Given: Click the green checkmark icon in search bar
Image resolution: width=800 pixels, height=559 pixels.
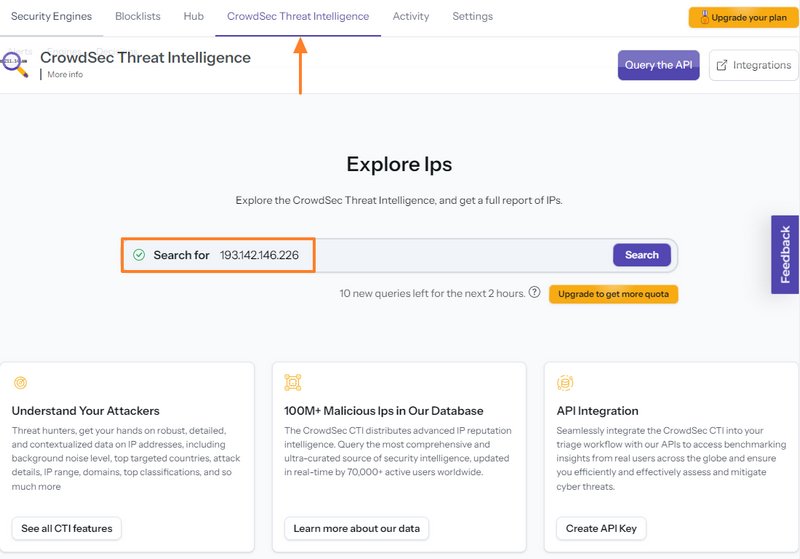Looking at the screenshot, I should 139,255.
